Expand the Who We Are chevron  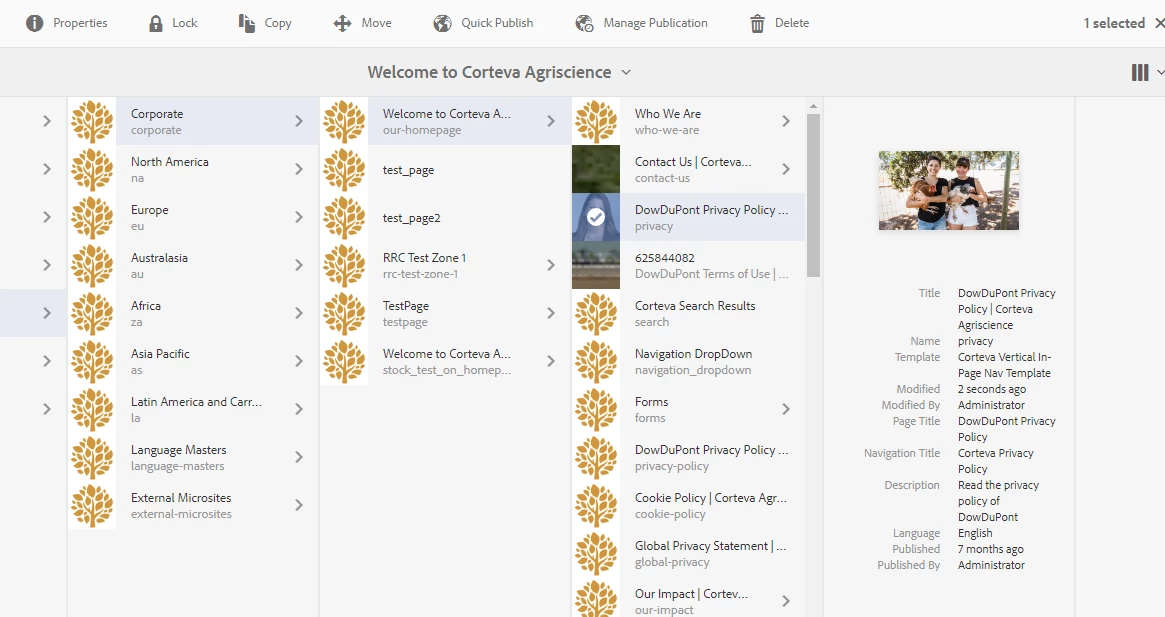(785, 121)
